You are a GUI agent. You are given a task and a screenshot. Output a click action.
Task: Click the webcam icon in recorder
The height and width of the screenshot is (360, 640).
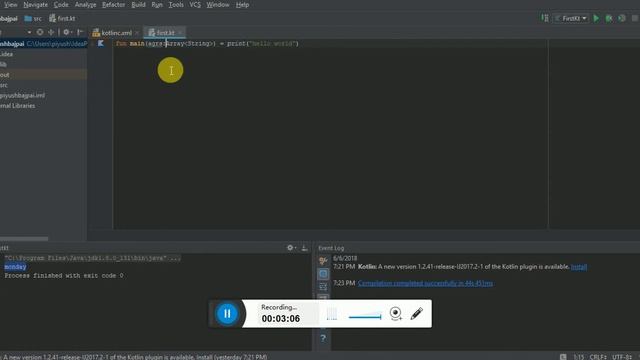tap(396, 313)
